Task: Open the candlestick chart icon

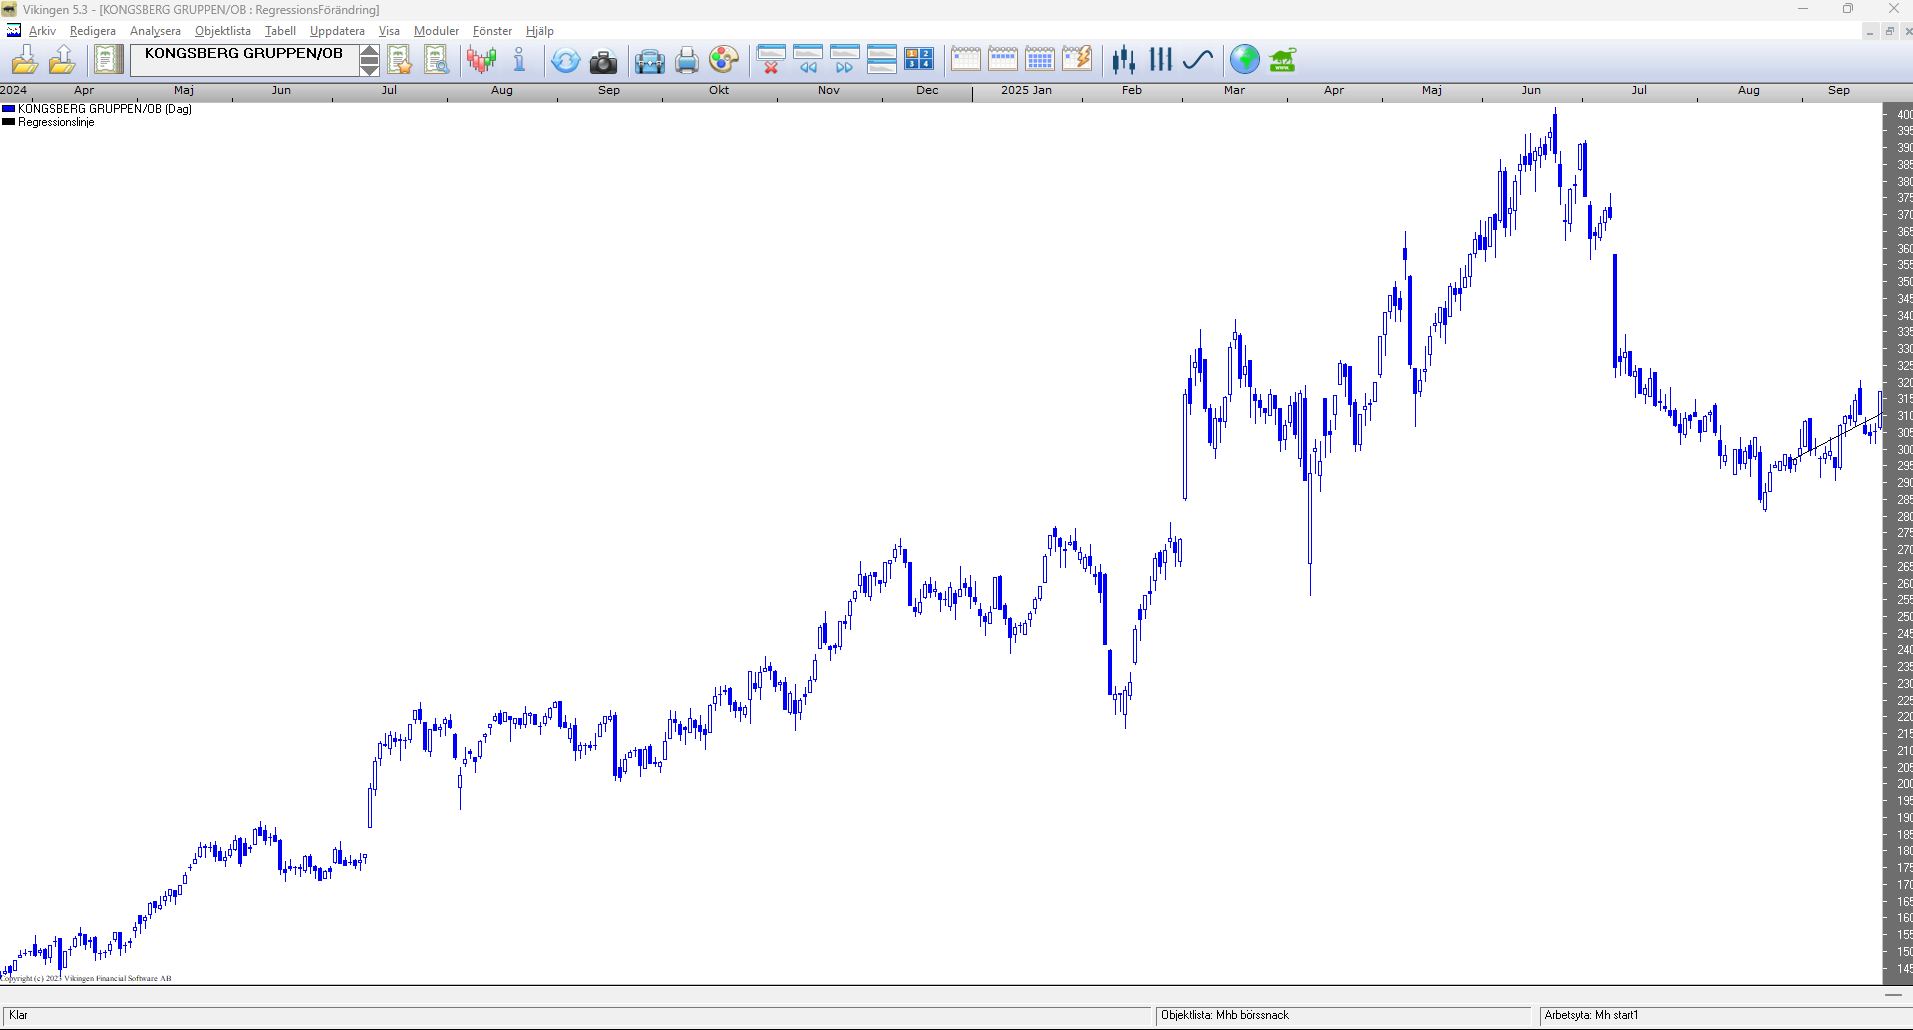Action: pos(482,61)
